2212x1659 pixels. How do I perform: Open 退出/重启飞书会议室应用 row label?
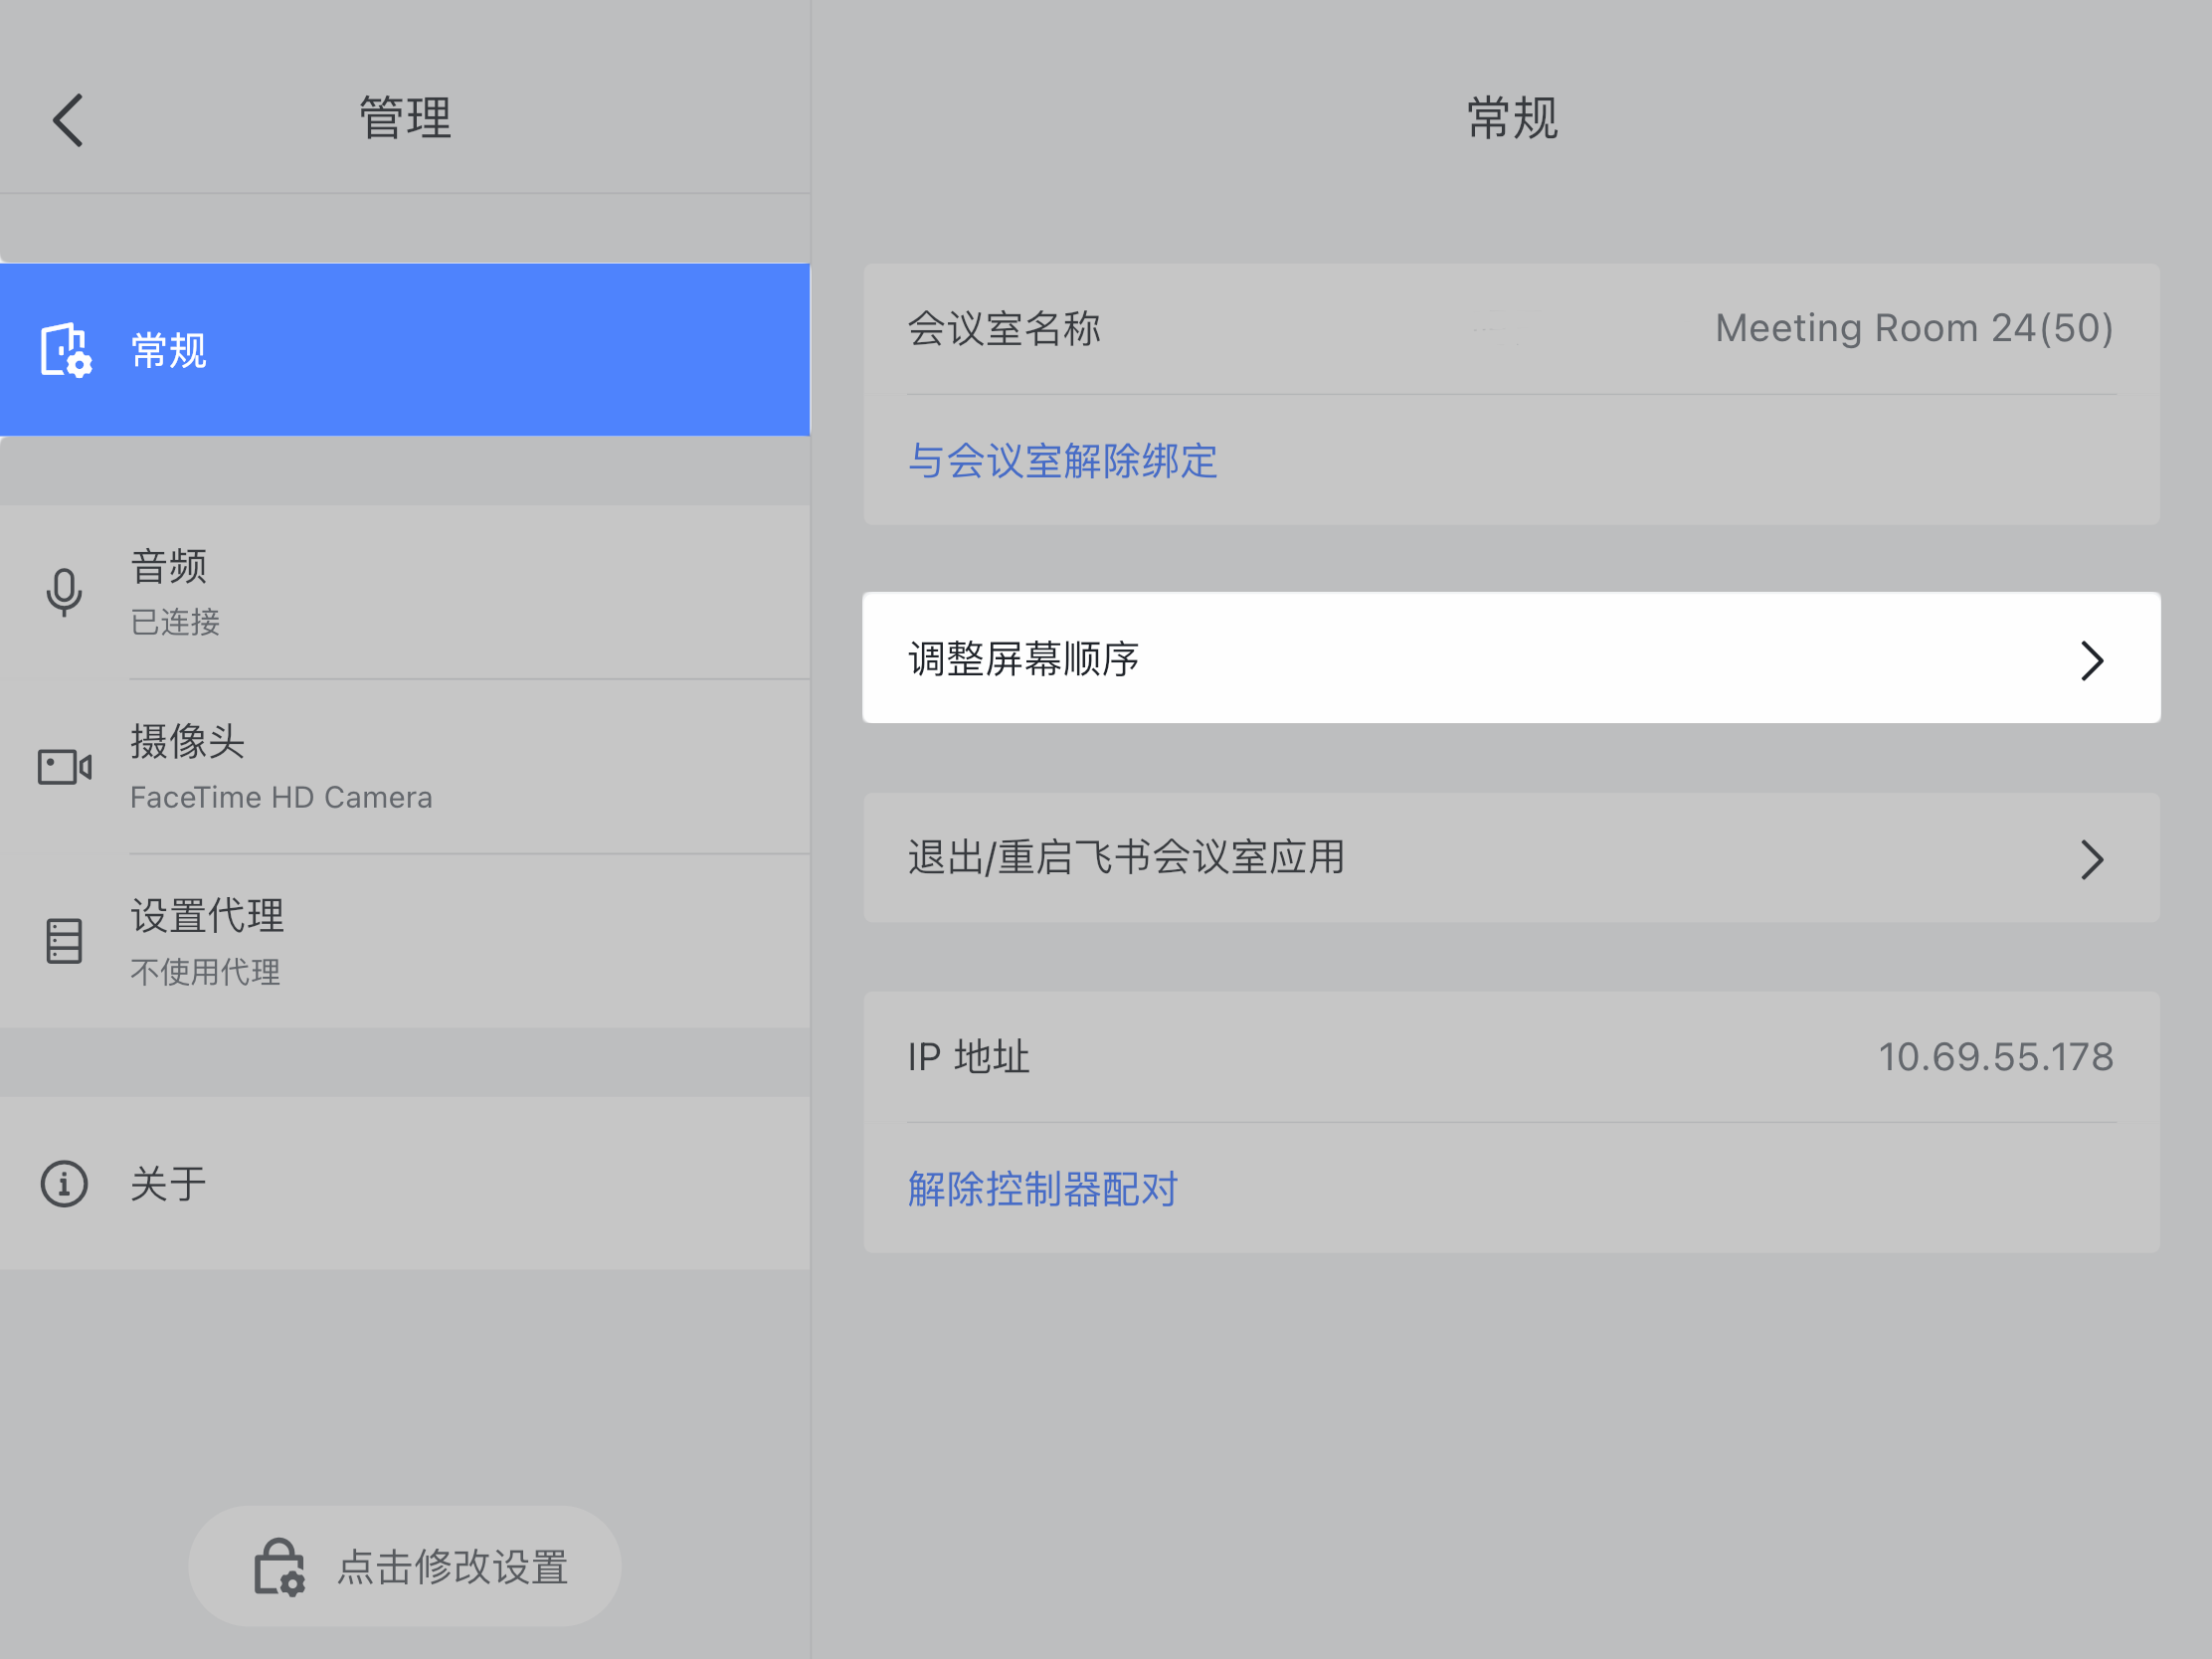1126,857
